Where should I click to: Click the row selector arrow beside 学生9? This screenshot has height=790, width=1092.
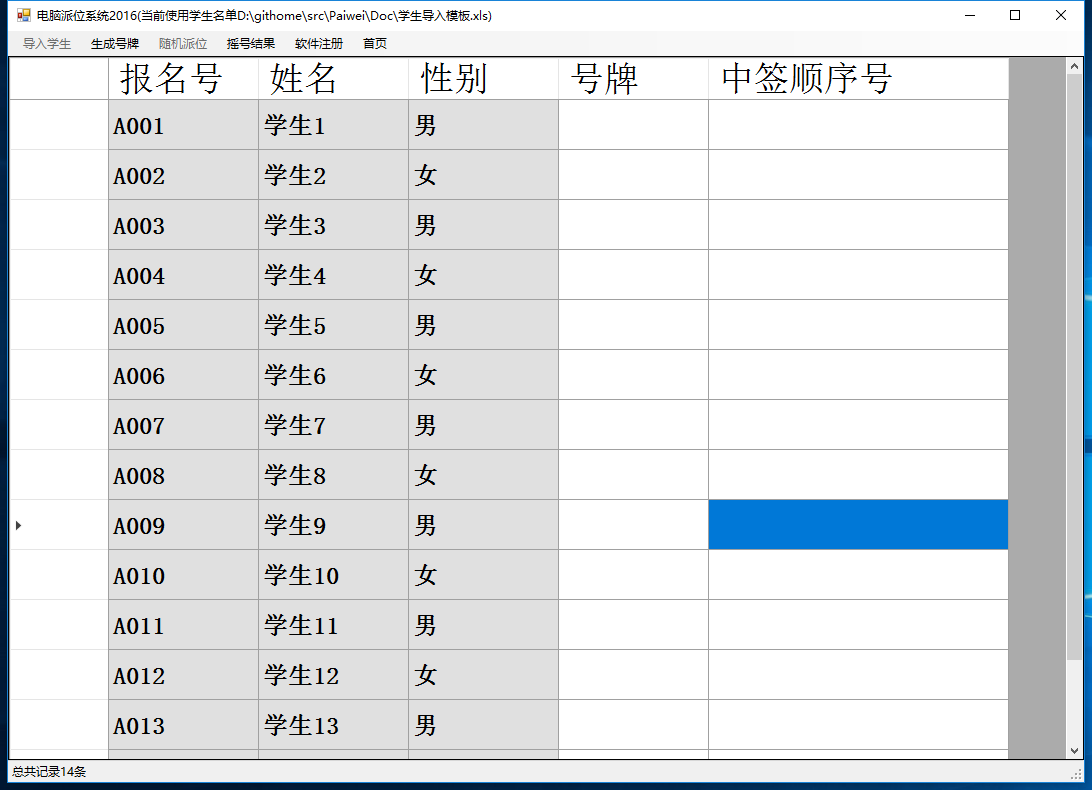18,524
